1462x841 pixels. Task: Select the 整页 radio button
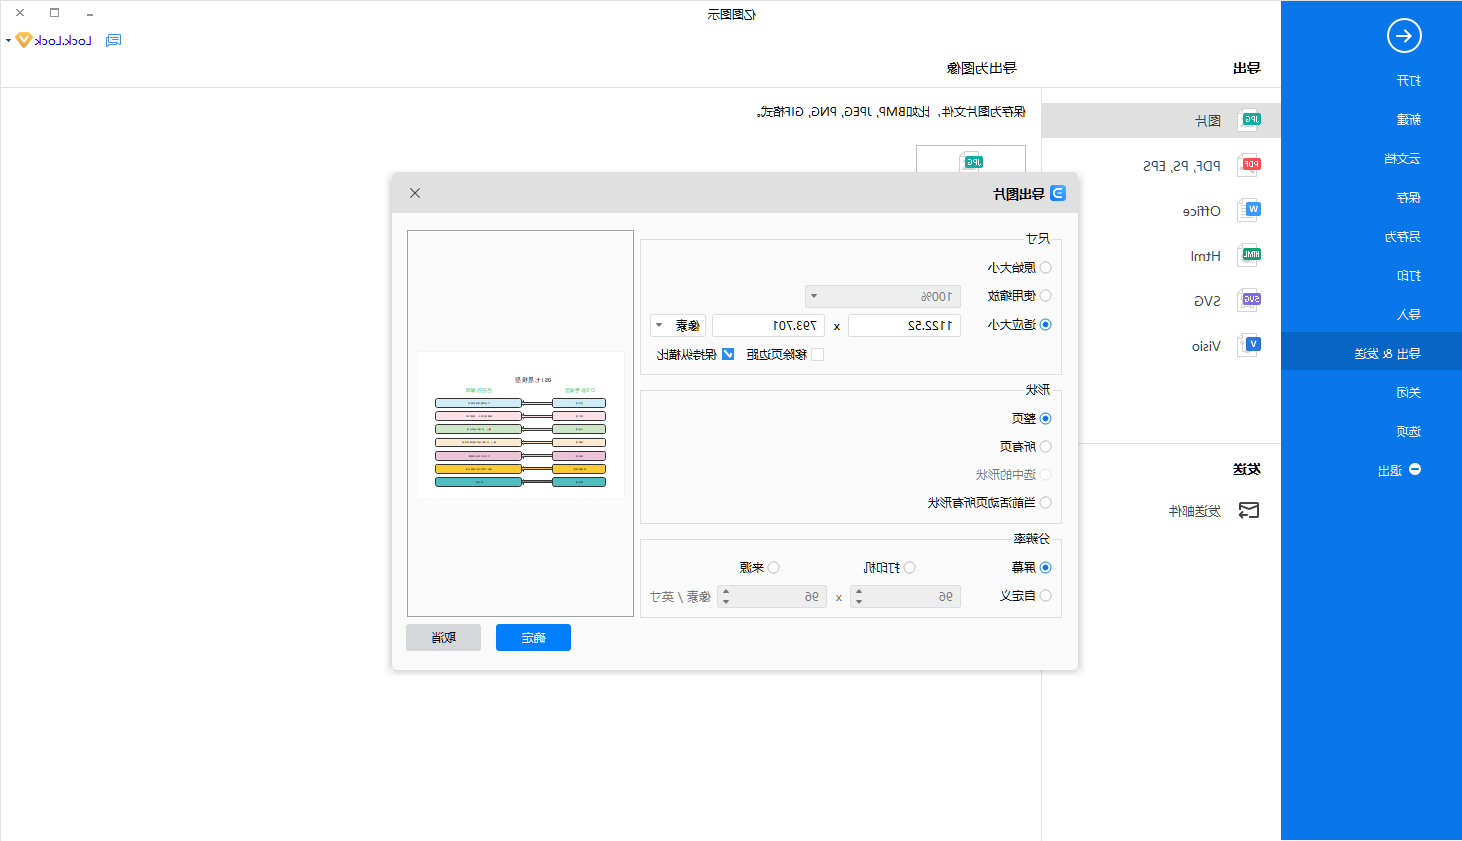[x=1045, y=419]
